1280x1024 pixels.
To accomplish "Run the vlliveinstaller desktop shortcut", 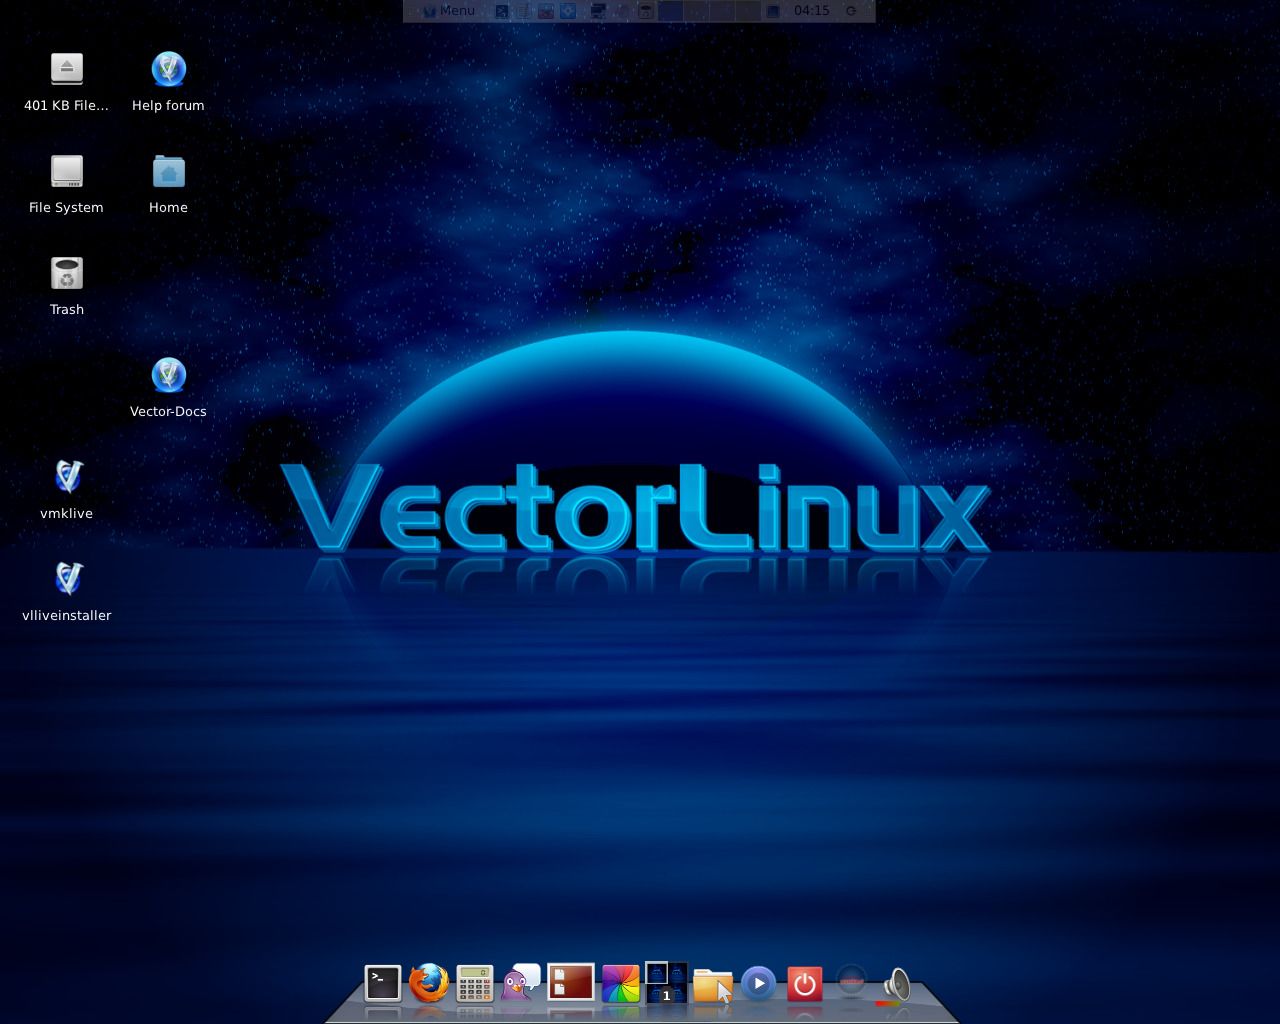I will pyautogui.click(x=66, y=577).
